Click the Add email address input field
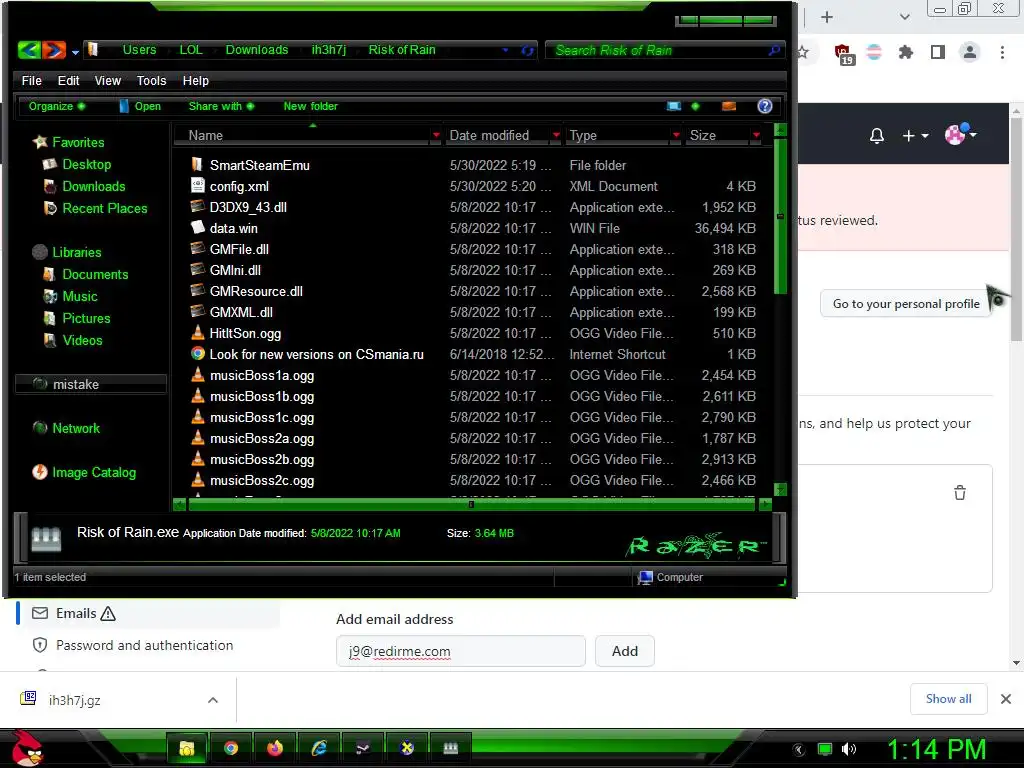This screenshot has height=768, width=1024. click(x=460, y=651)
